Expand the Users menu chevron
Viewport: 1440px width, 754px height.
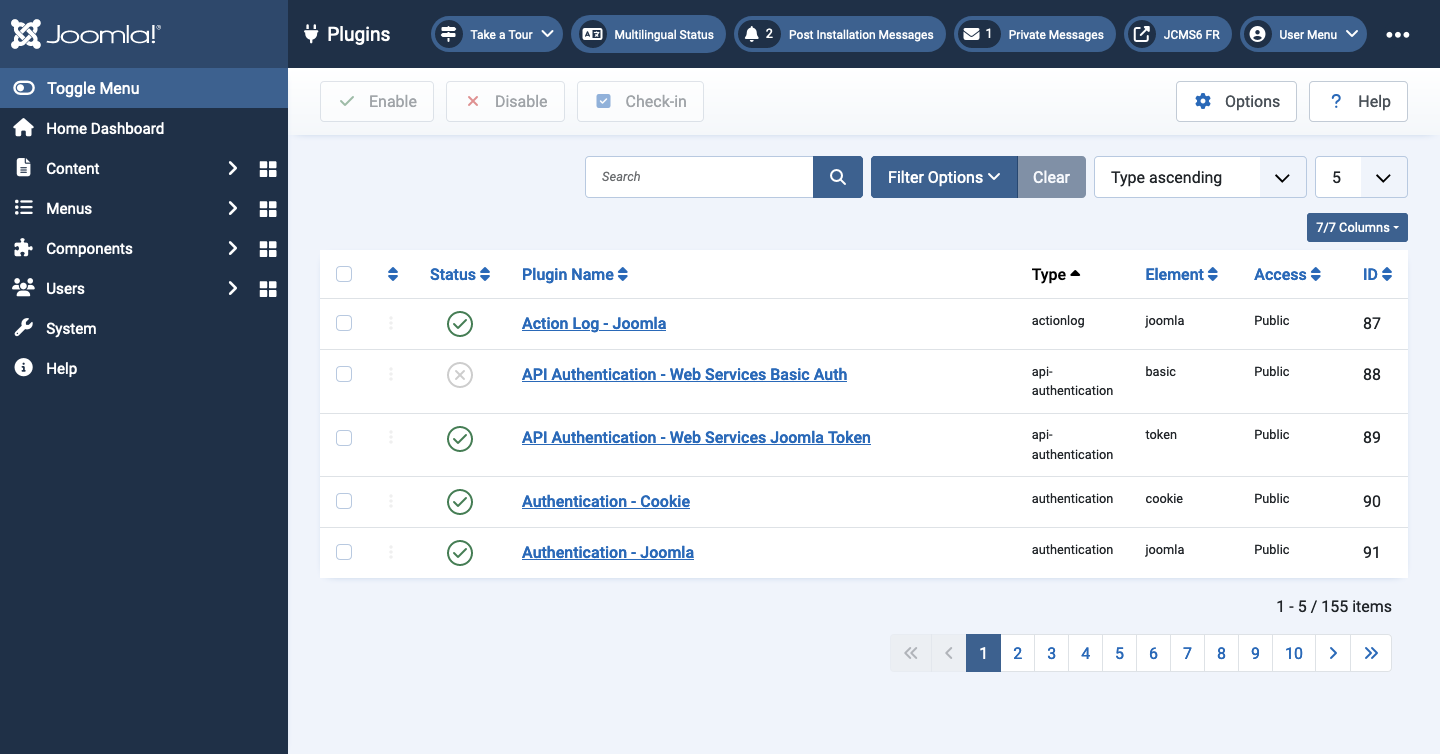pyautogui.click(x=232, y=289)
